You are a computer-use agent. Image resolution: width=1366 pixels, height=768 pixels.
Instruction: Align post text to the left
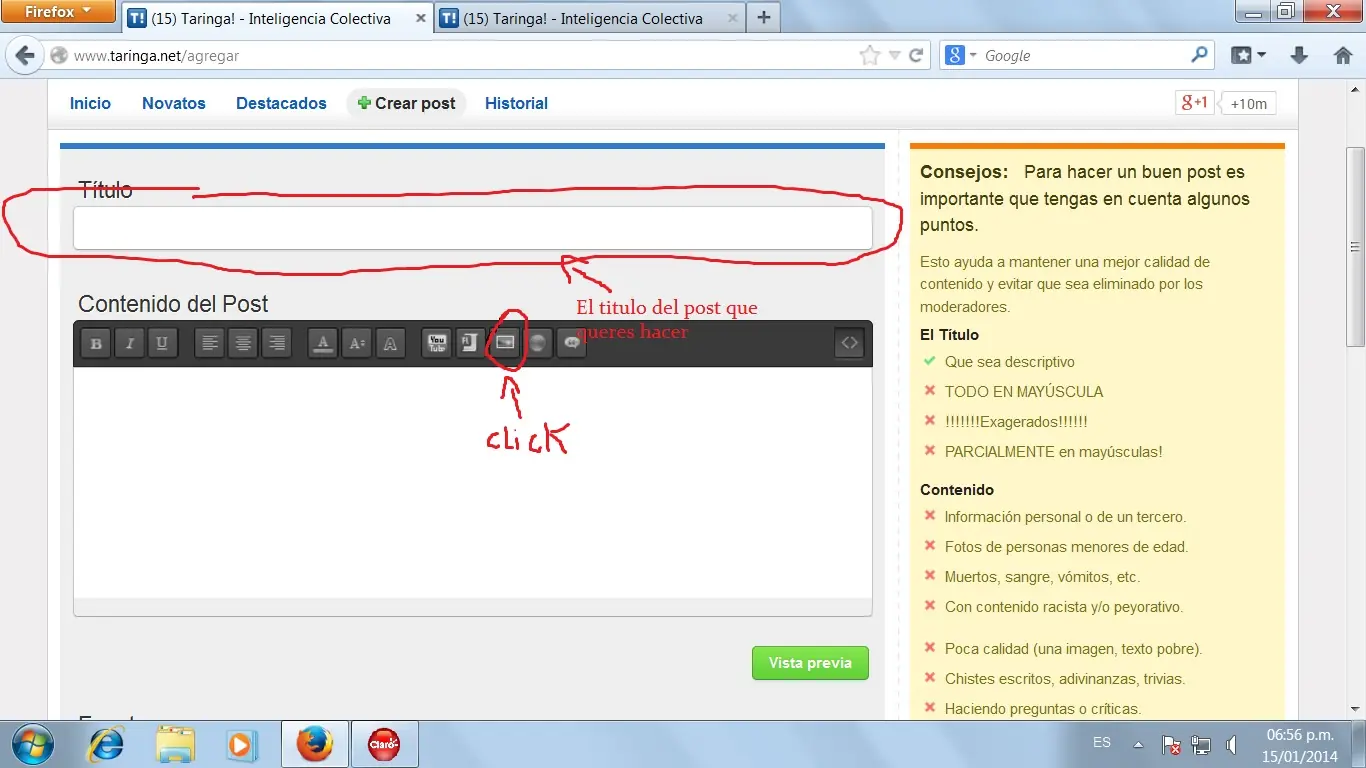pyautogui.click(x=210, y=344)
